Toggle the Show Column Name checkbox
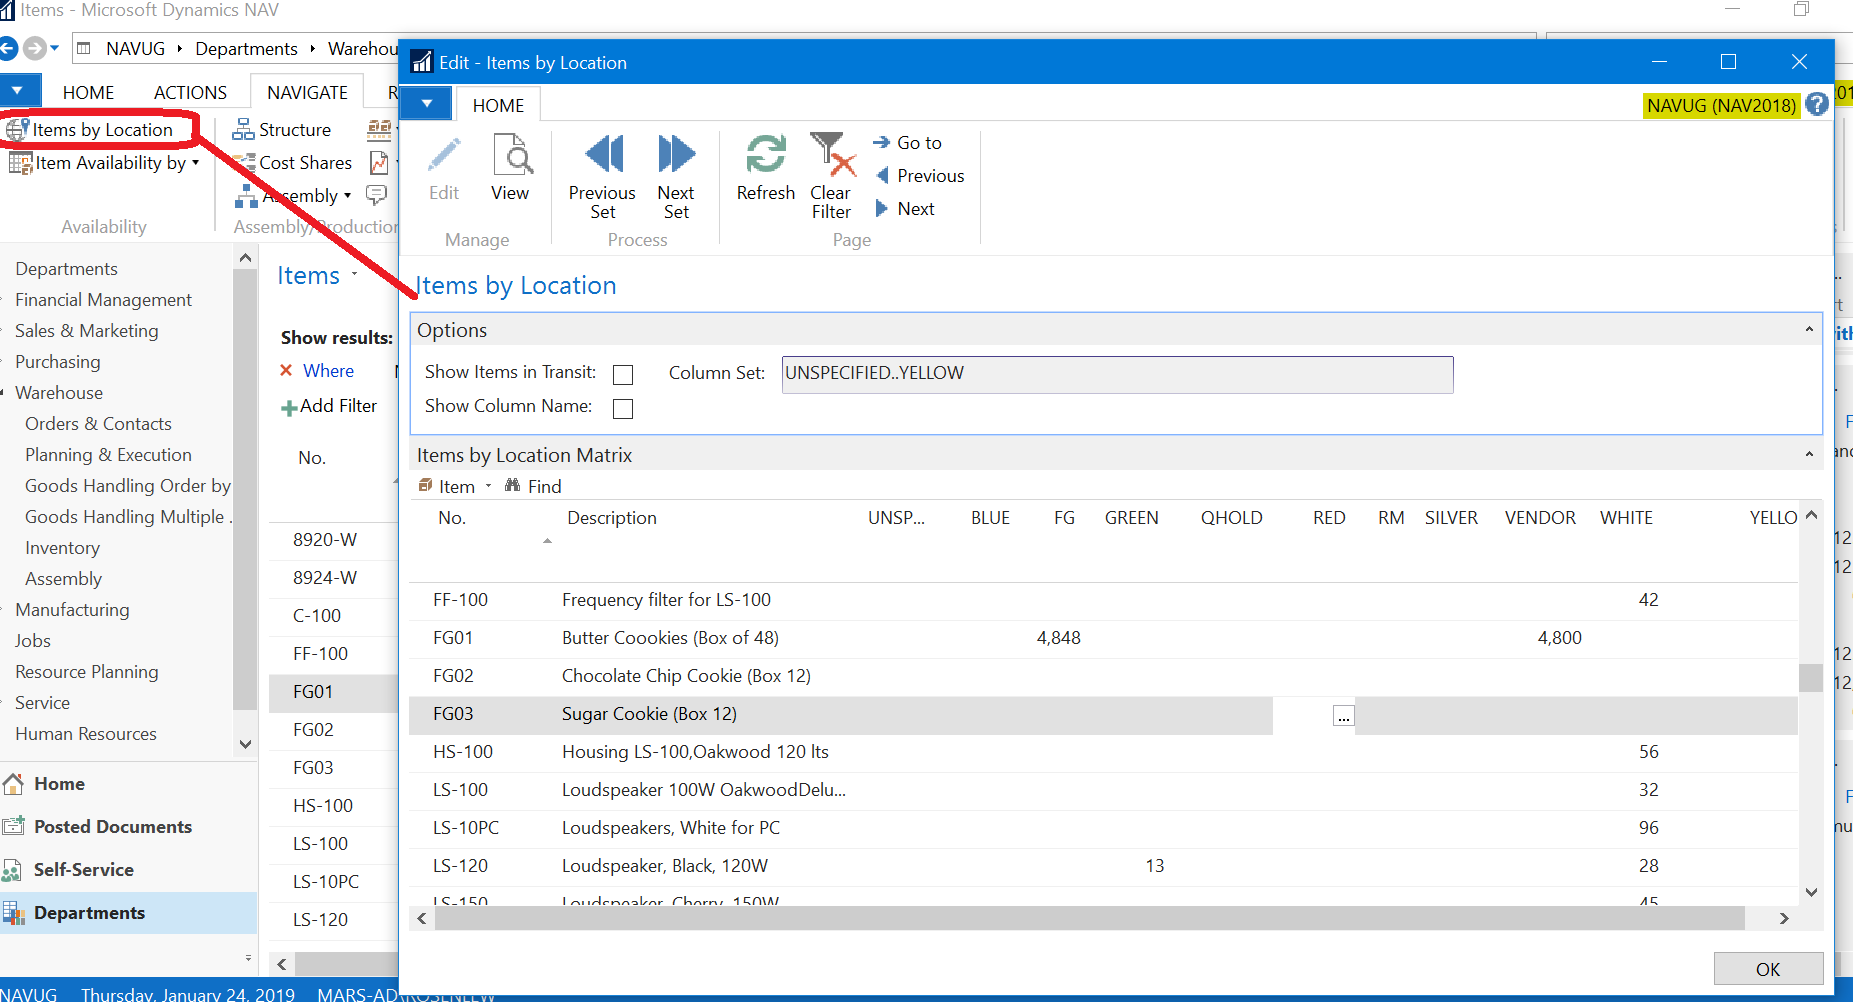1853x1002 pixels. (623, 409)
